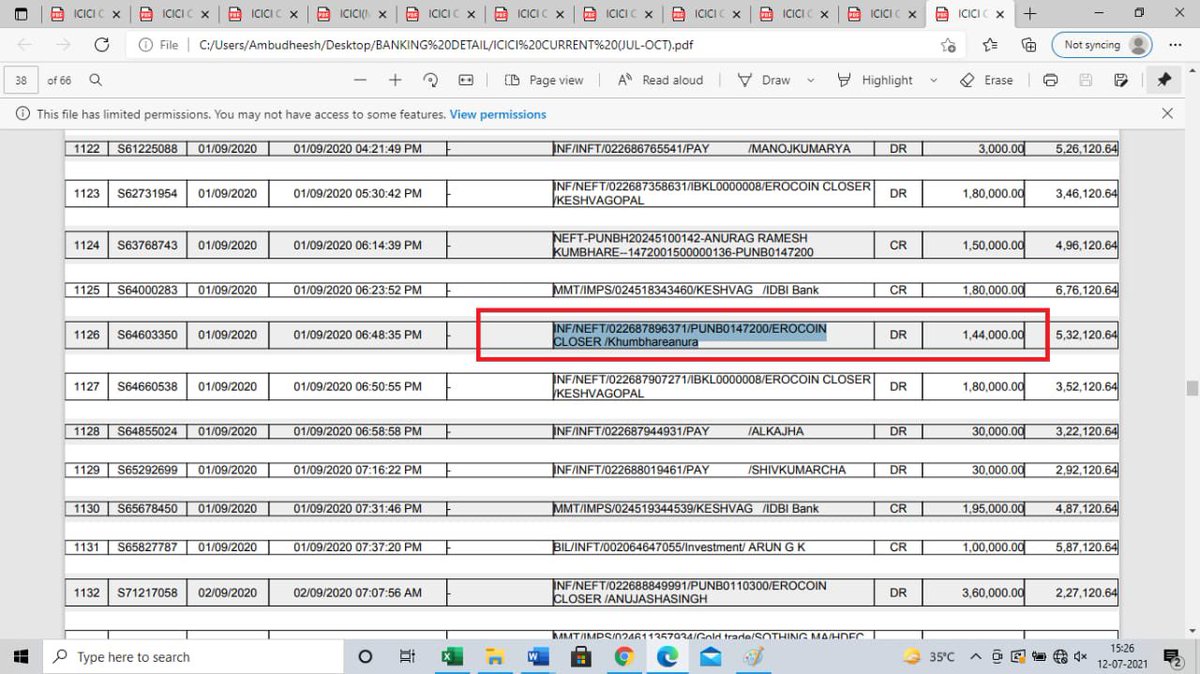Screen dimensions: 1200x674
Task: Activate the Highlight tool
Action: (875, 80)
